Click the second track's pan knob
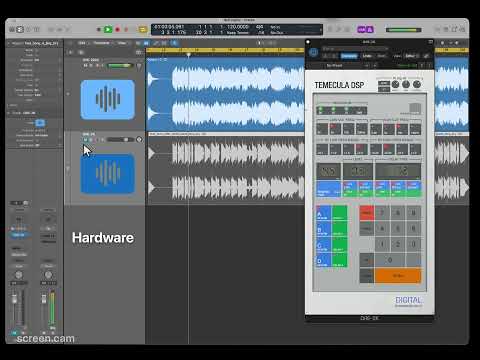Screen dimensions: 480x360 (x=139, y=140)
